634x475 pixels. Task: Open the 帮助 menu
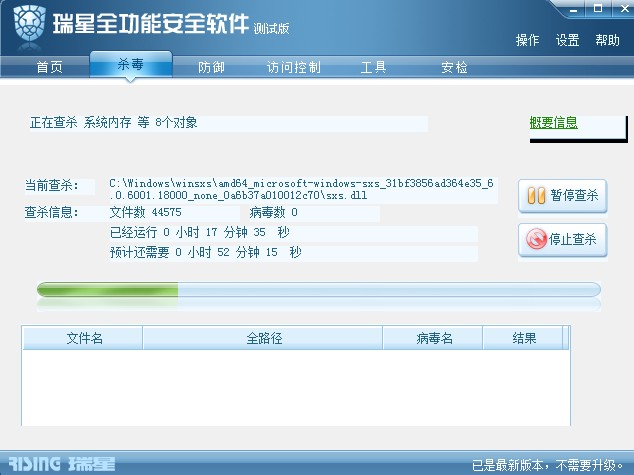coord(607,40)
